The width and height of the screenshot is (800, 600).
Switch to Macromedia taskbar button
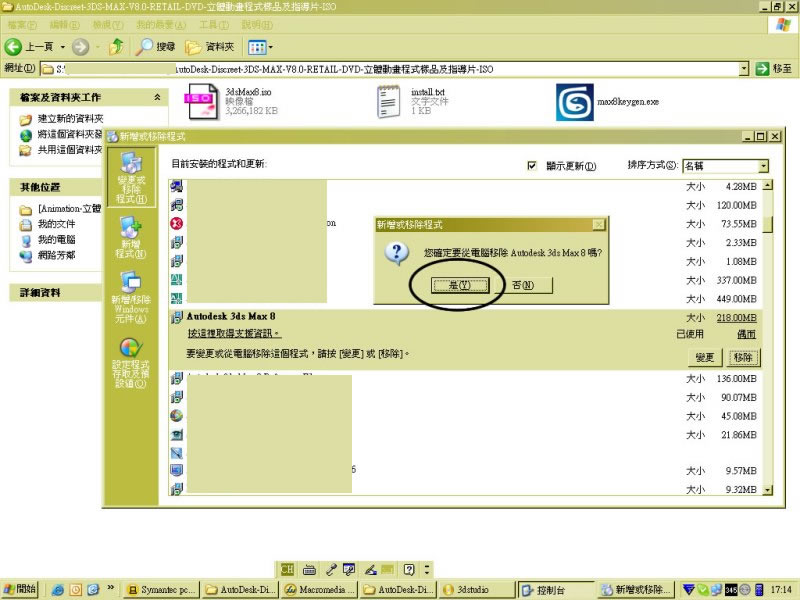(x=320, y=590)
